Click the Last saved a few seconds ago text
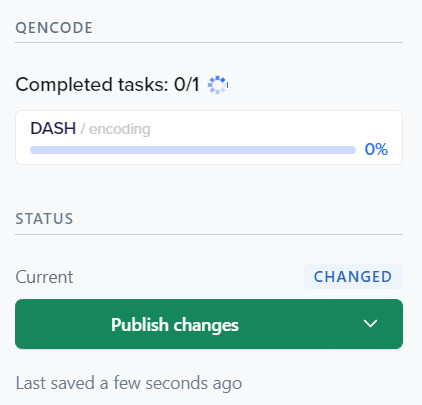The width and height of the screenshot is (422, 405). (x=129, y=383)
